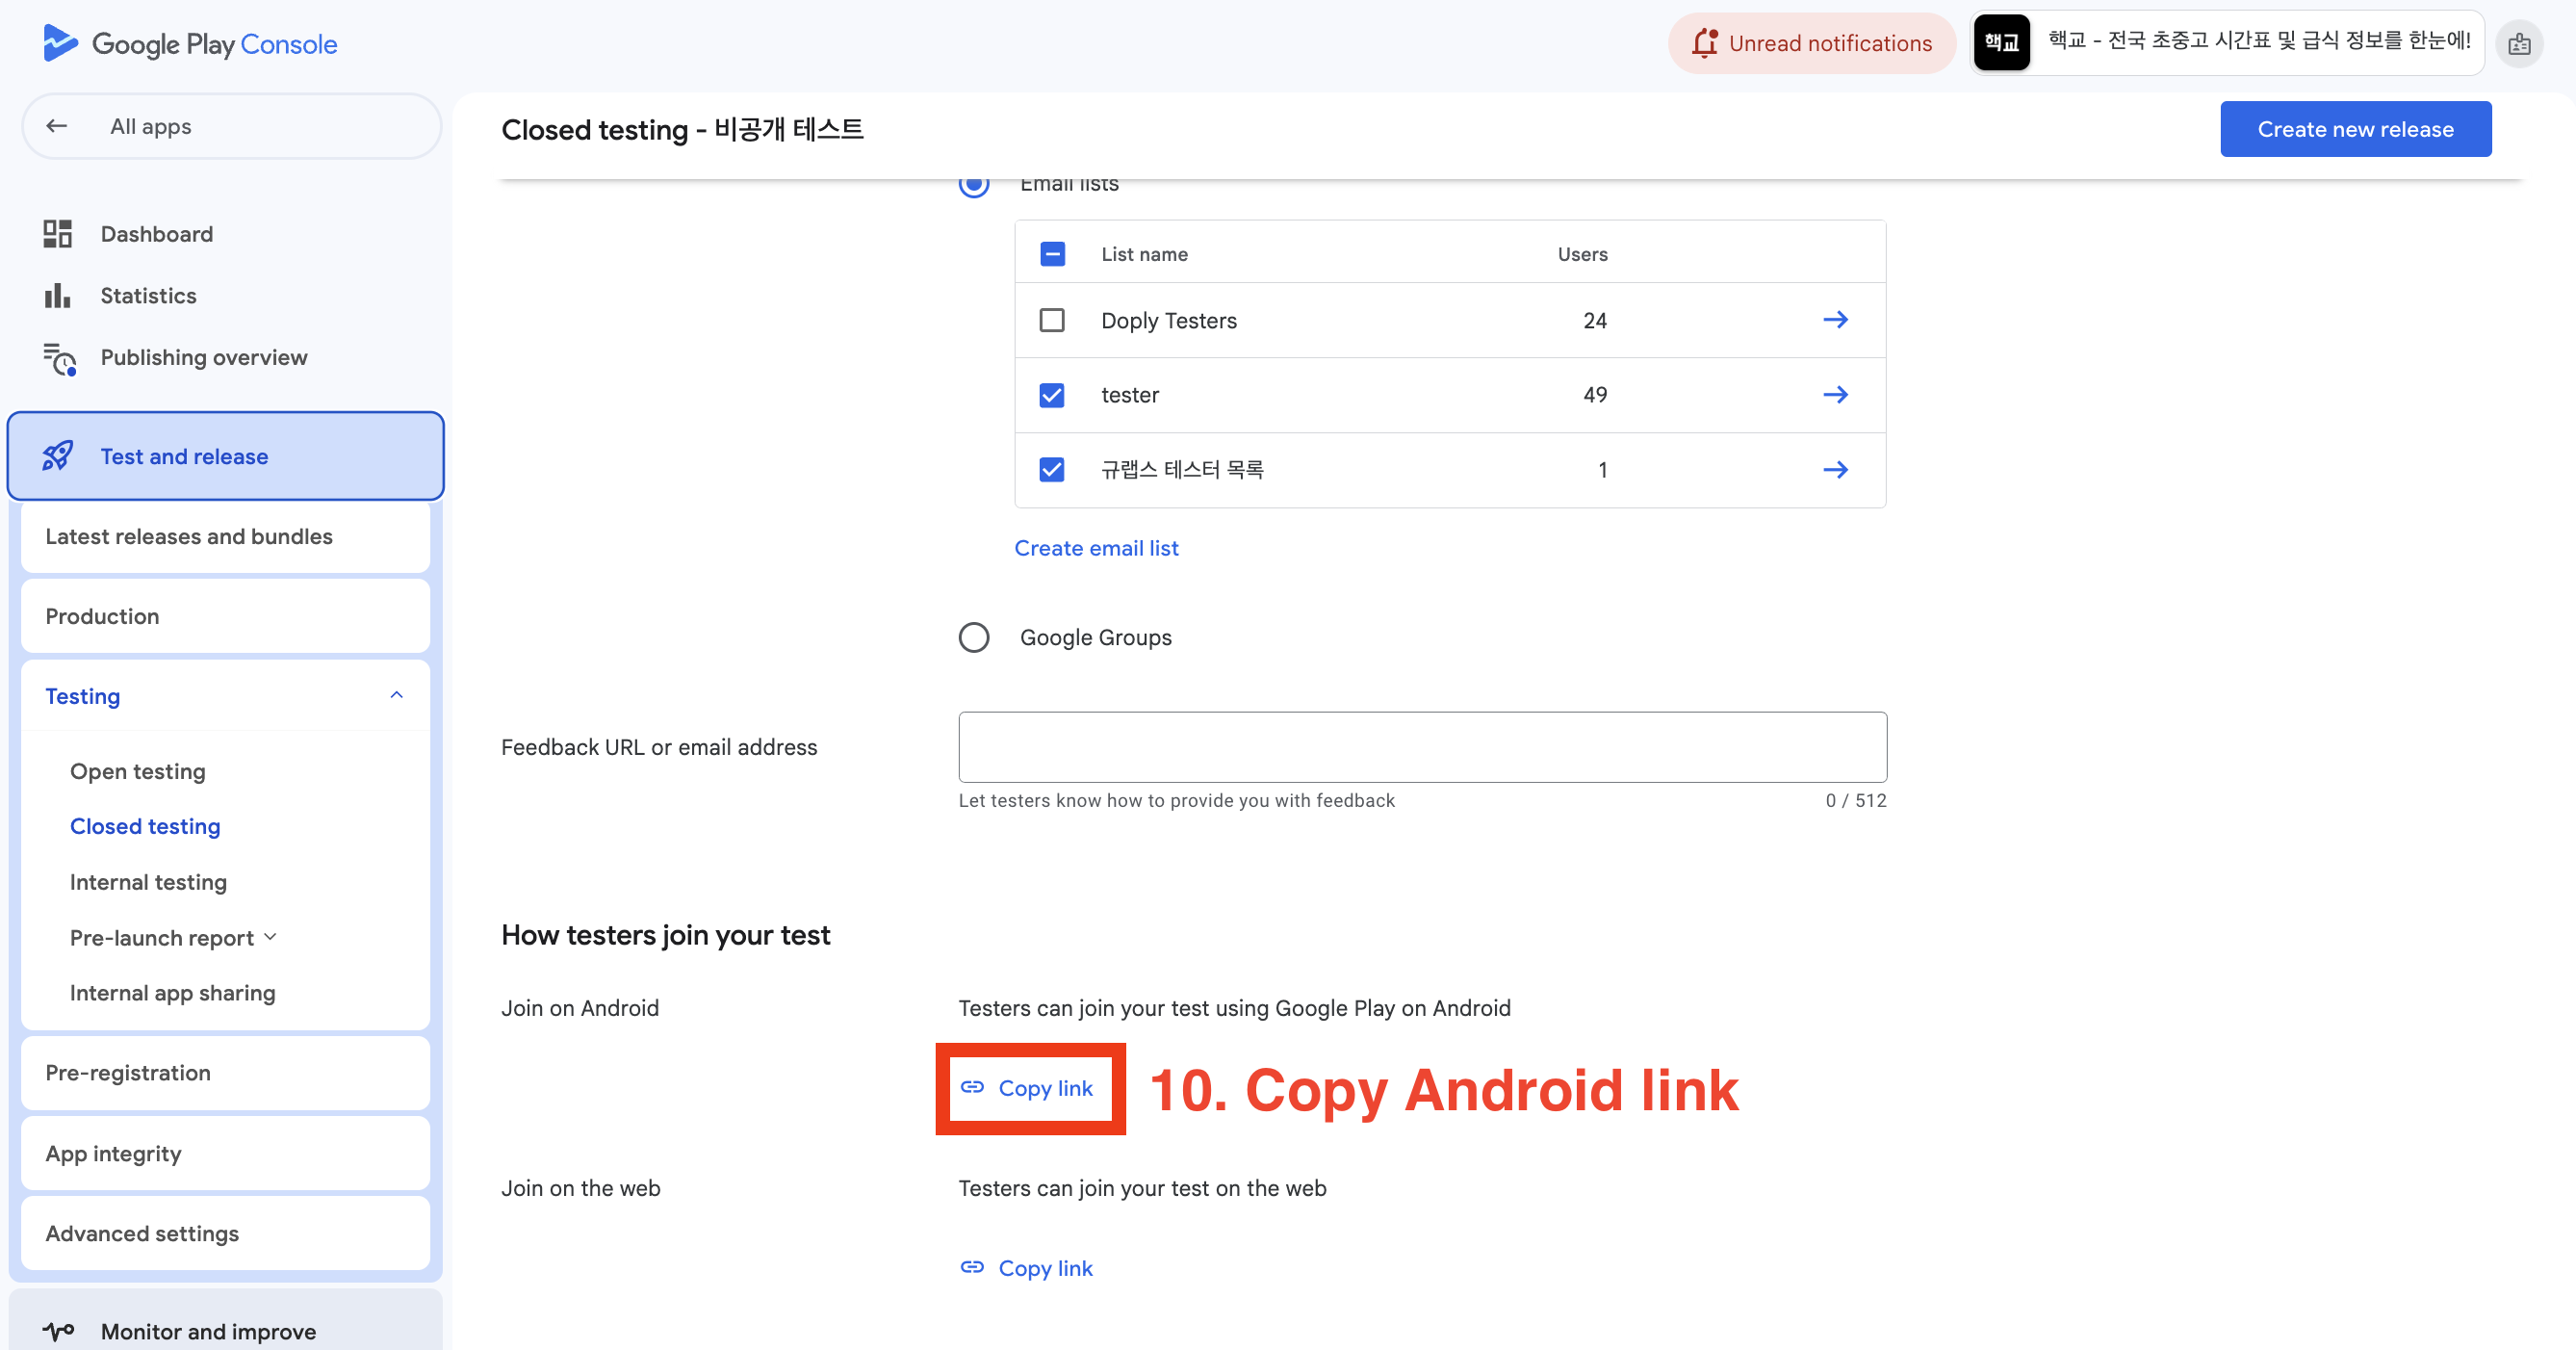Go to the Production page
The width and height of the screenshot is (2576, 1350).
pos(226,616)
